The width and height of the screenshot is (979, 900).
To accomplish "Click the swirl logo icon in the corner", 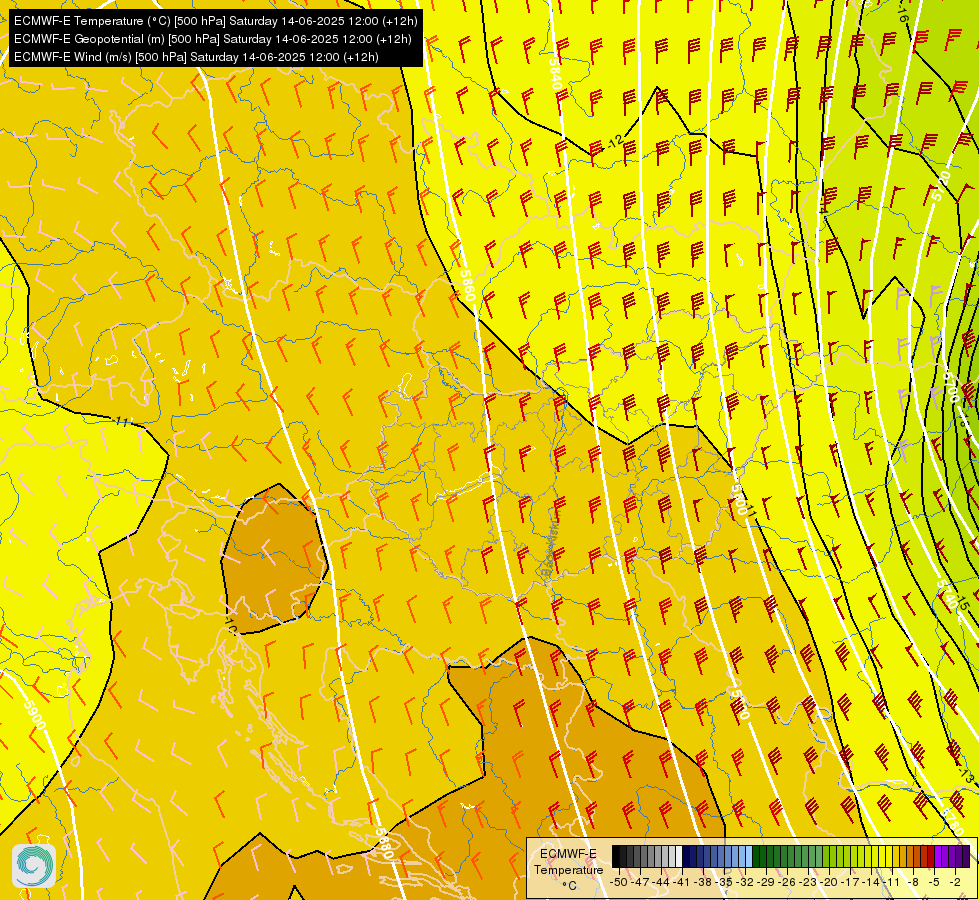I will (x=34, y=866).
